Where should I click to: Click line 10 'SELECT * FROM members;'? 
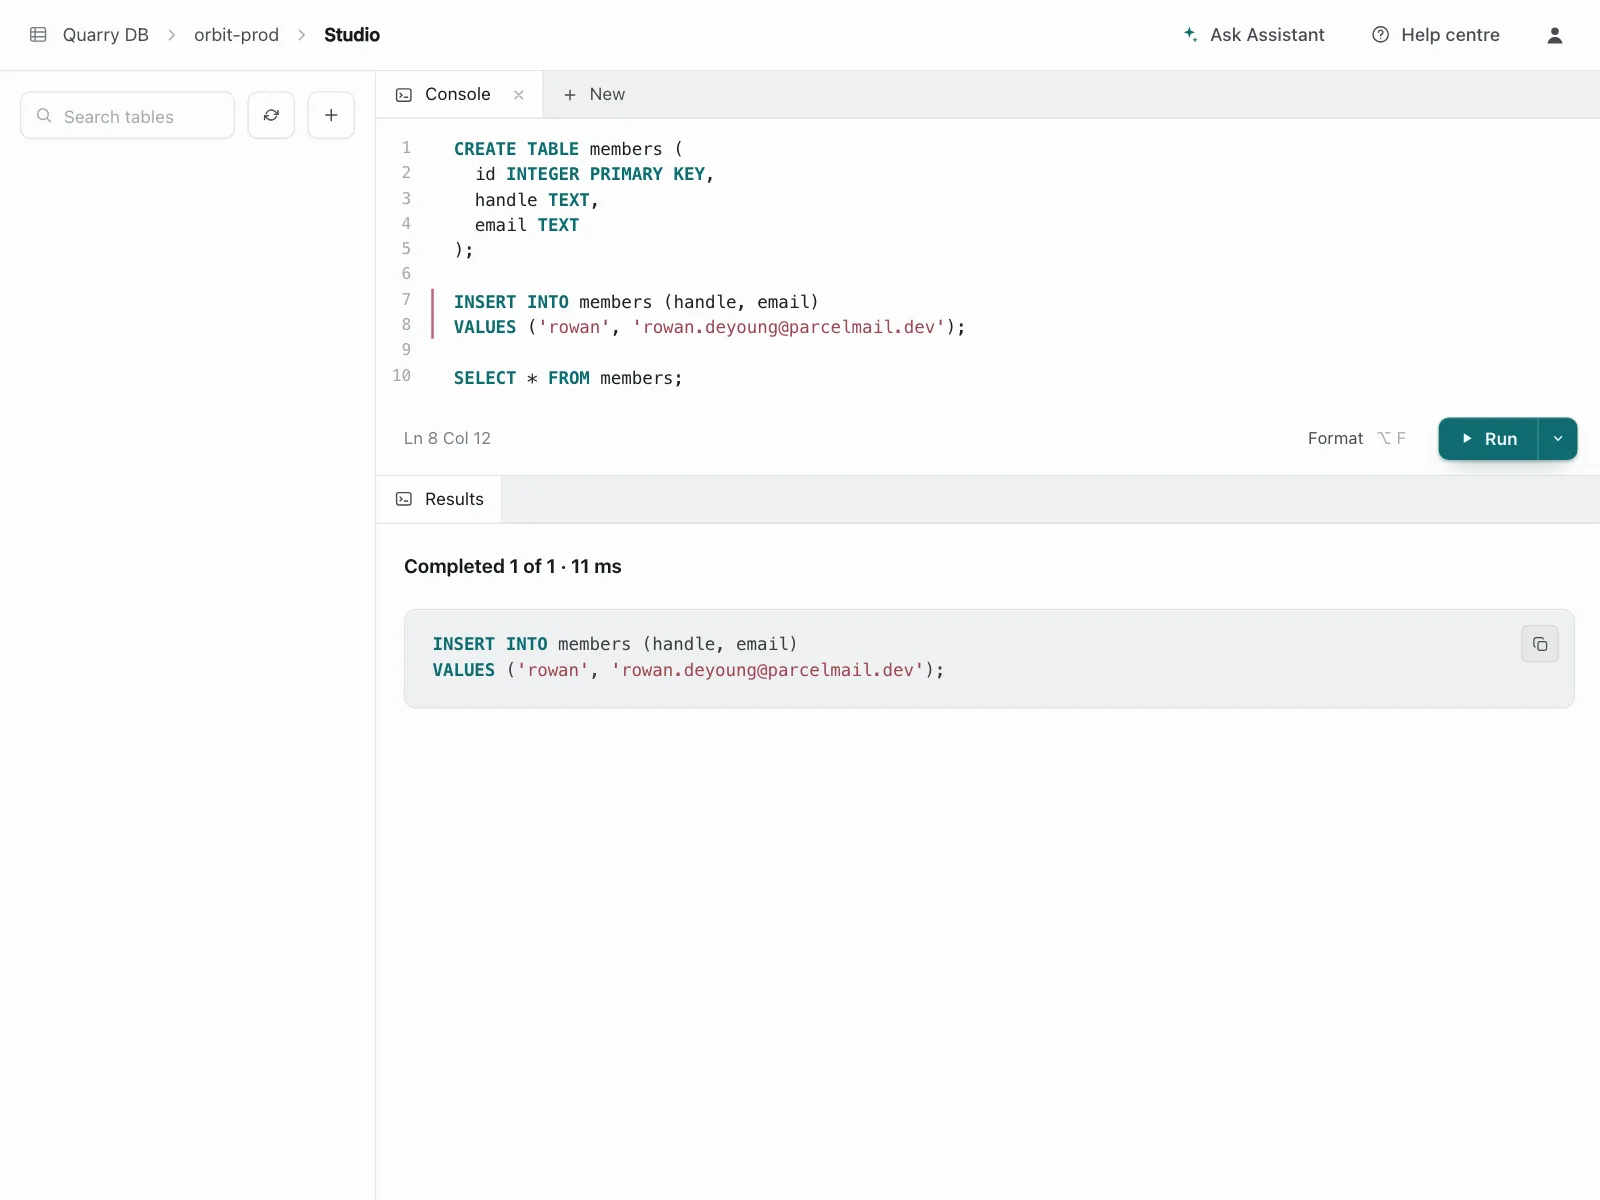click(x=568, y=378)
